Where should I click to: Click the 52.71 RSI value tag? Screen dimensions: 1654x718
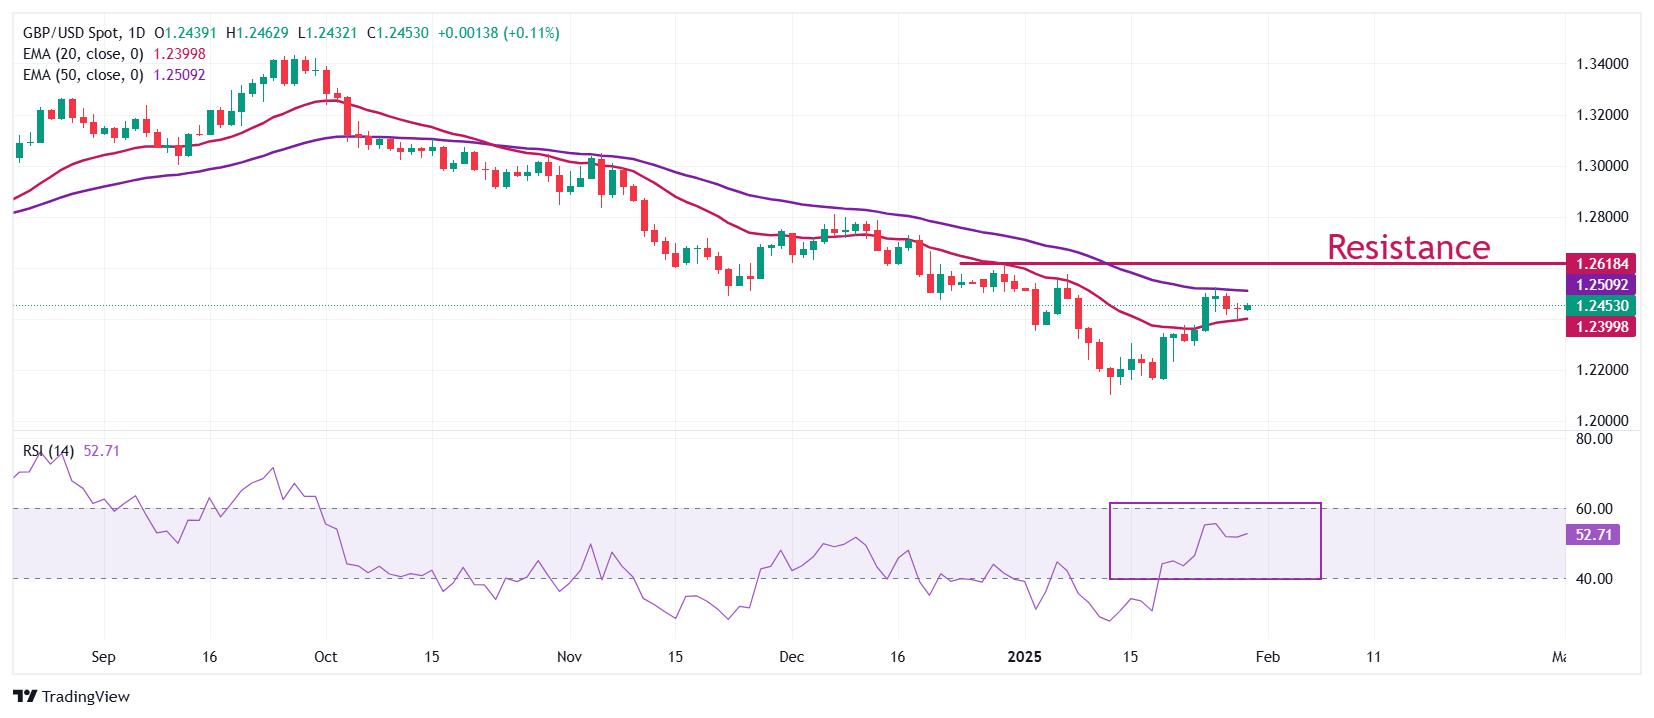[1593, 535]
